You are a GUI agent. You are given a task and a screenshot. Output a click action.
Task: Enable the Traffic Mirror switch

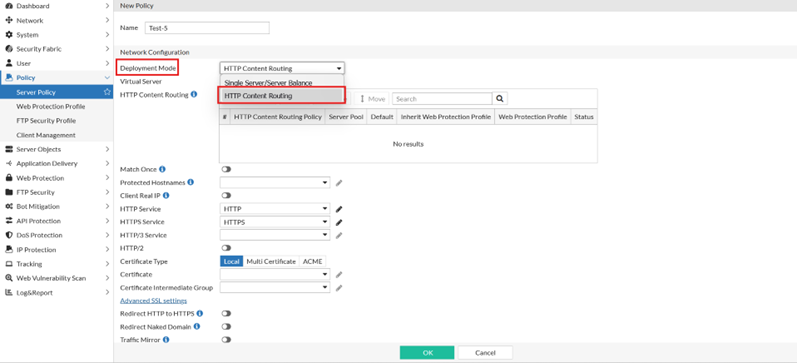(x=226, y=340)
